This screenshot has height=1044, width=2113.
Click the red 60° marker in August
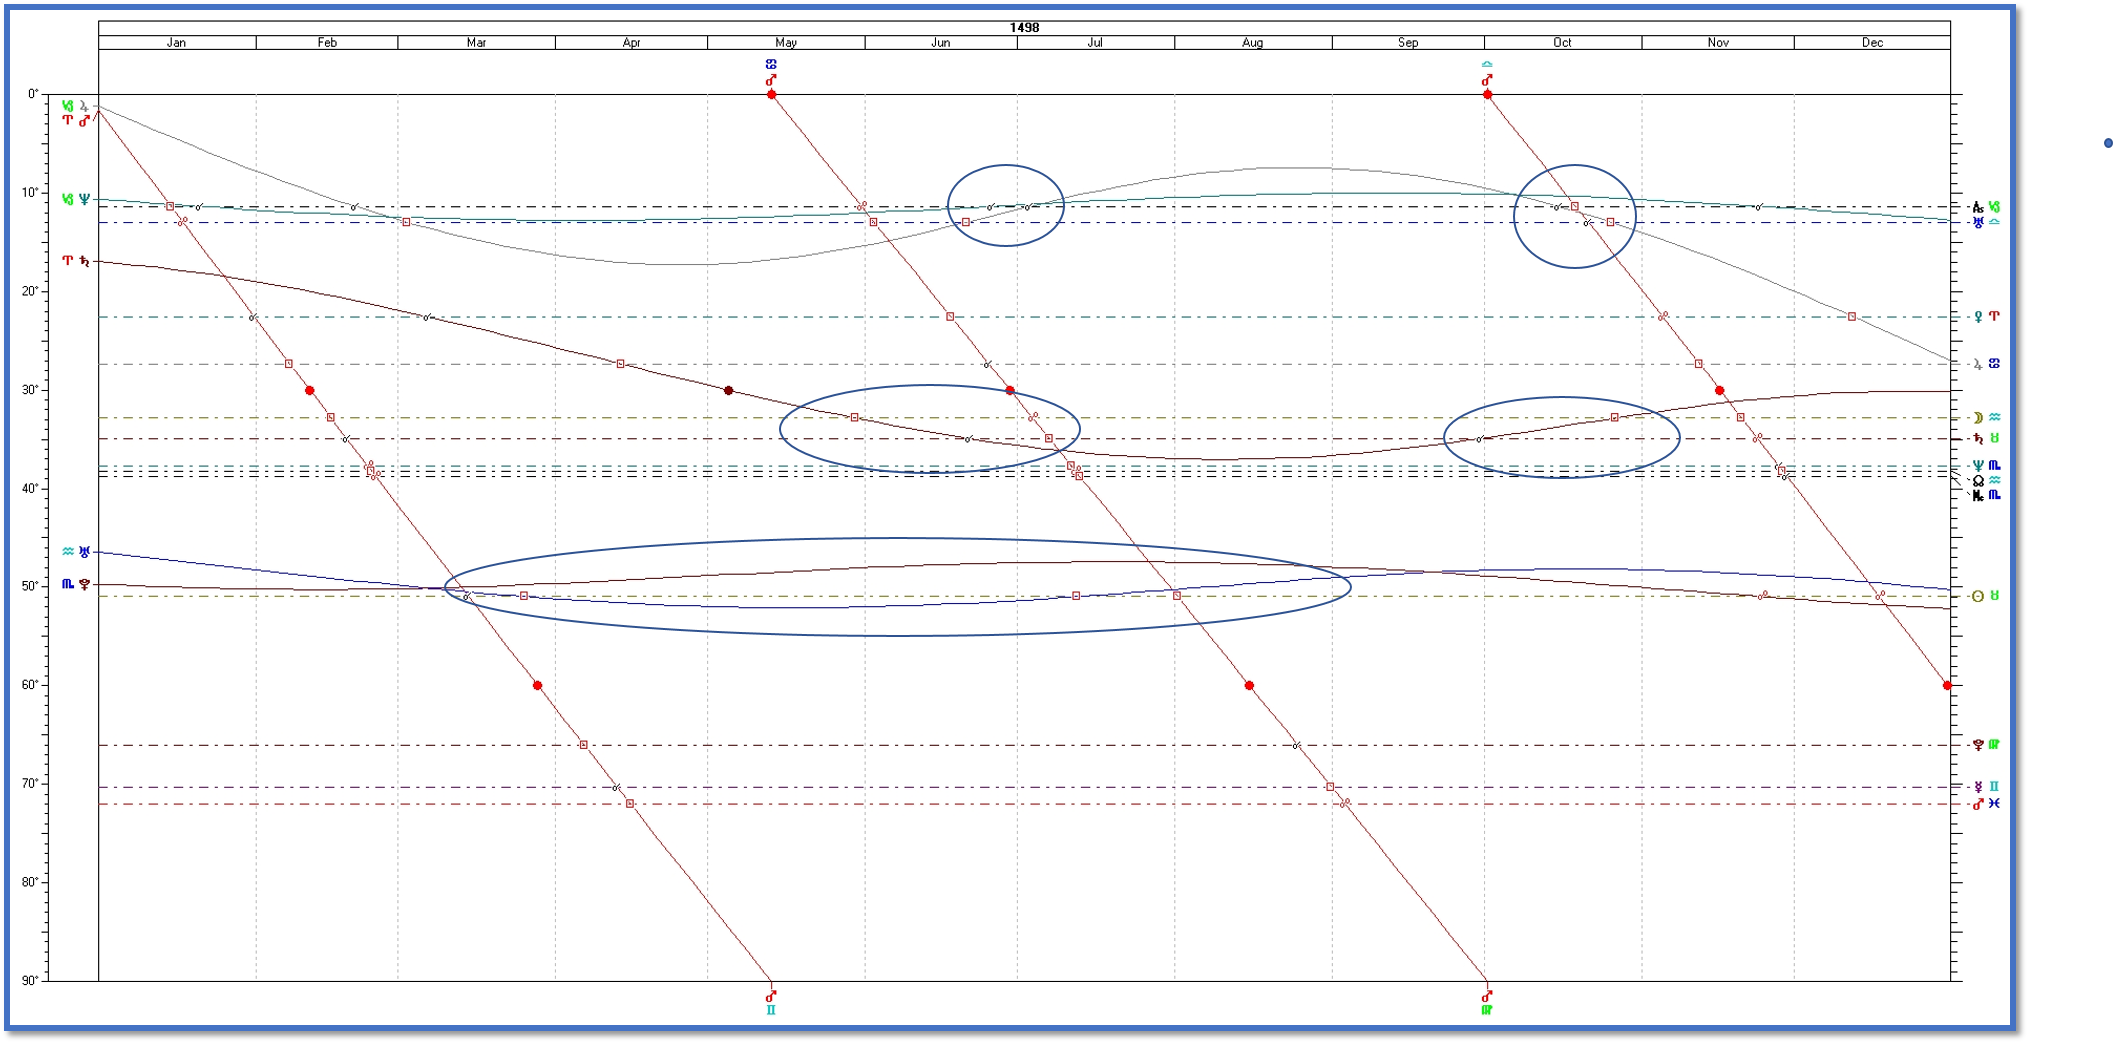pyautogui.click(x=1249, y=686)
